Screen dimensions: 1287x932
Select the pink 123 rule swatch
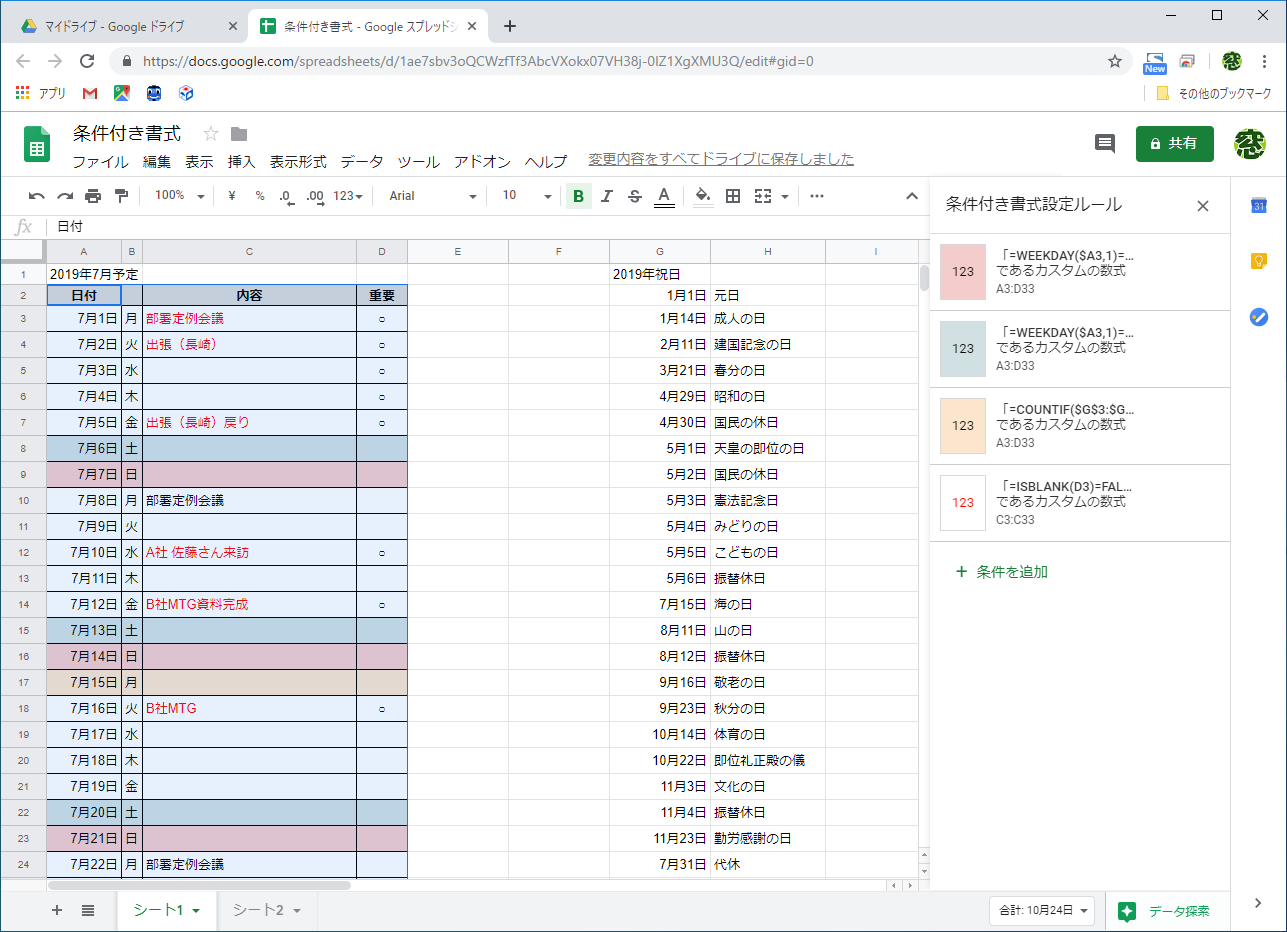[x=963, y=272]
